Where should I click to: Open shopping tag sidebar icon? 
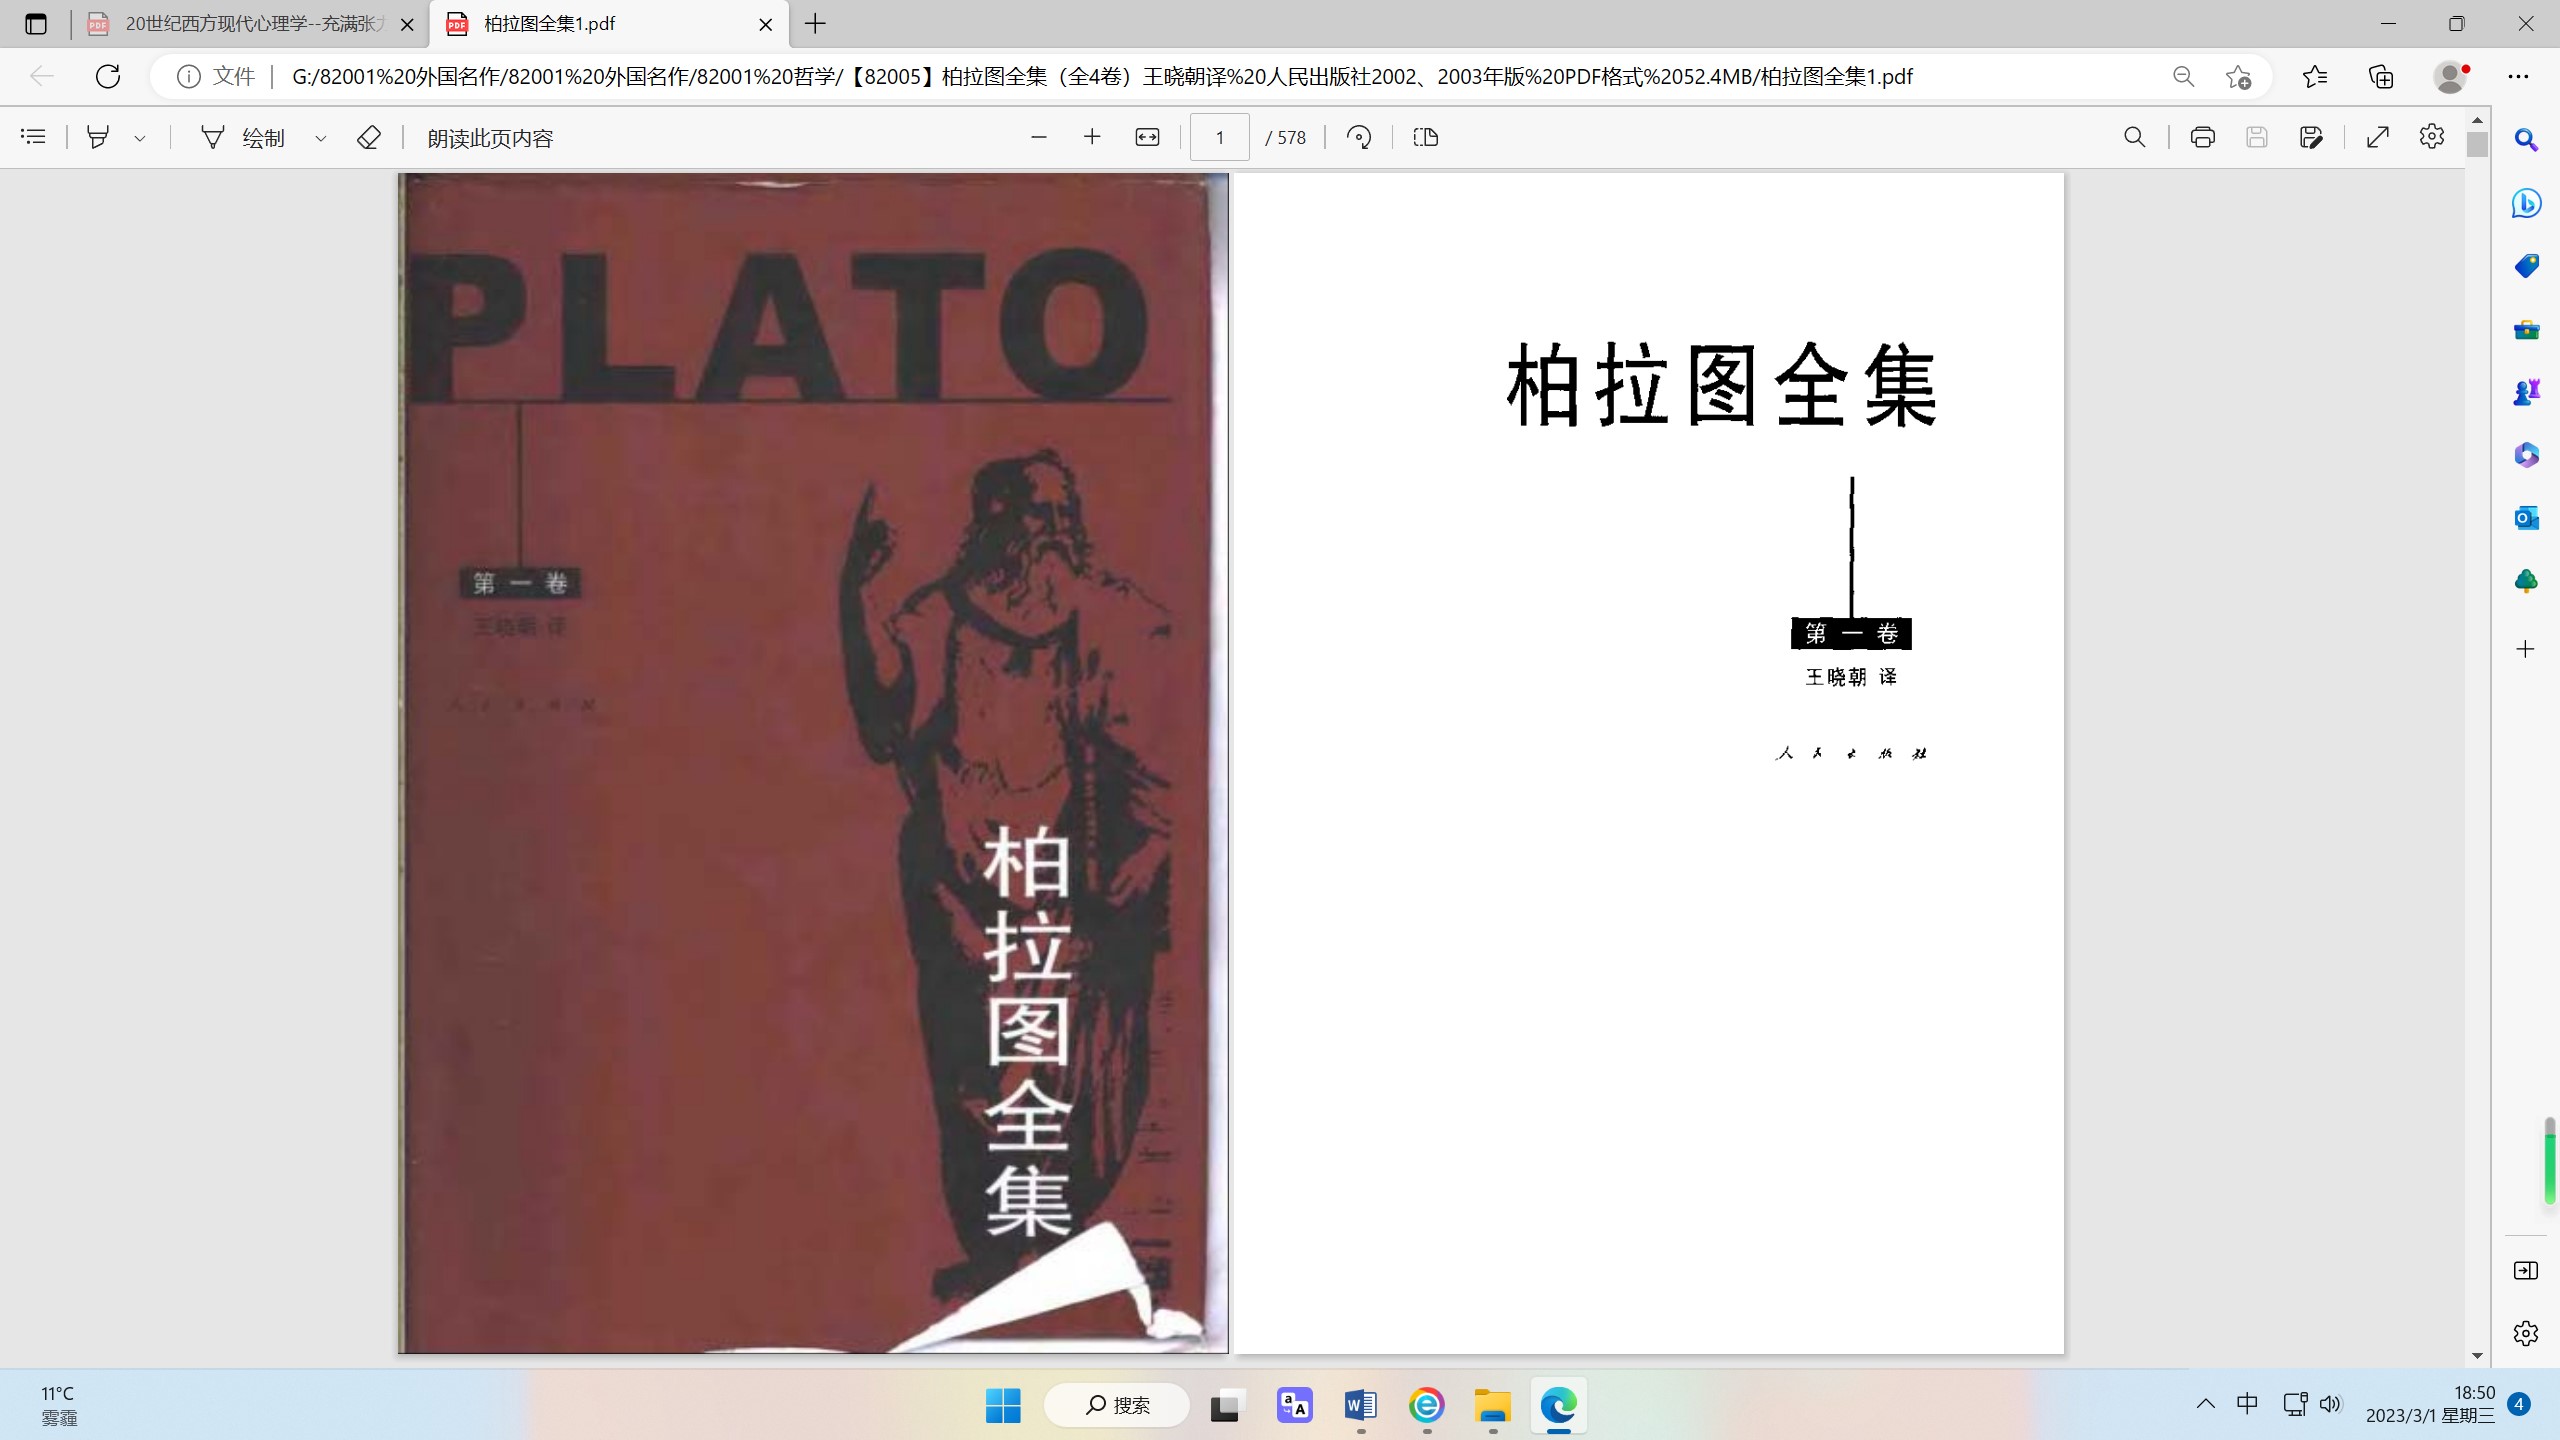point(2526,266)
